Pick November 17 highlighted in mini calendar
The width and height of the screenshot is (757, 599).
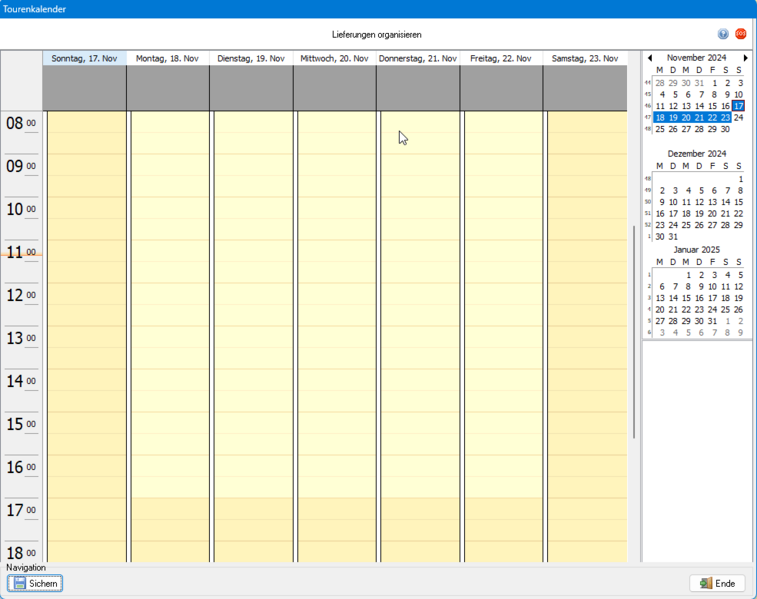tap(738, 106)
